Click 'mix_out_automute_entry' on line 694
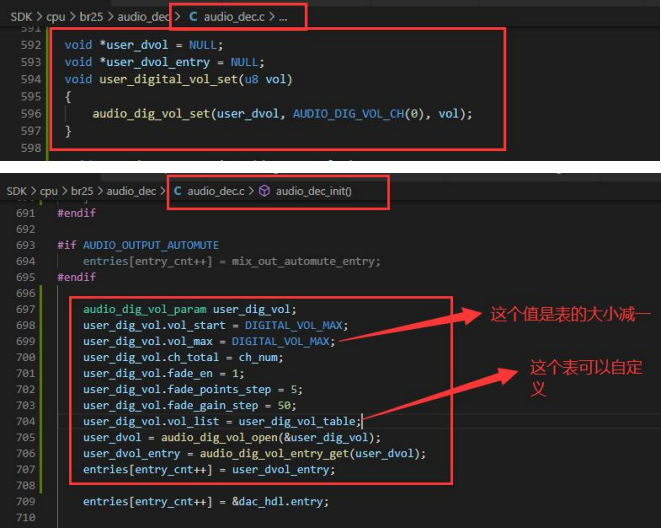Viewport: 661px width, 528px height. coord(304,261)
